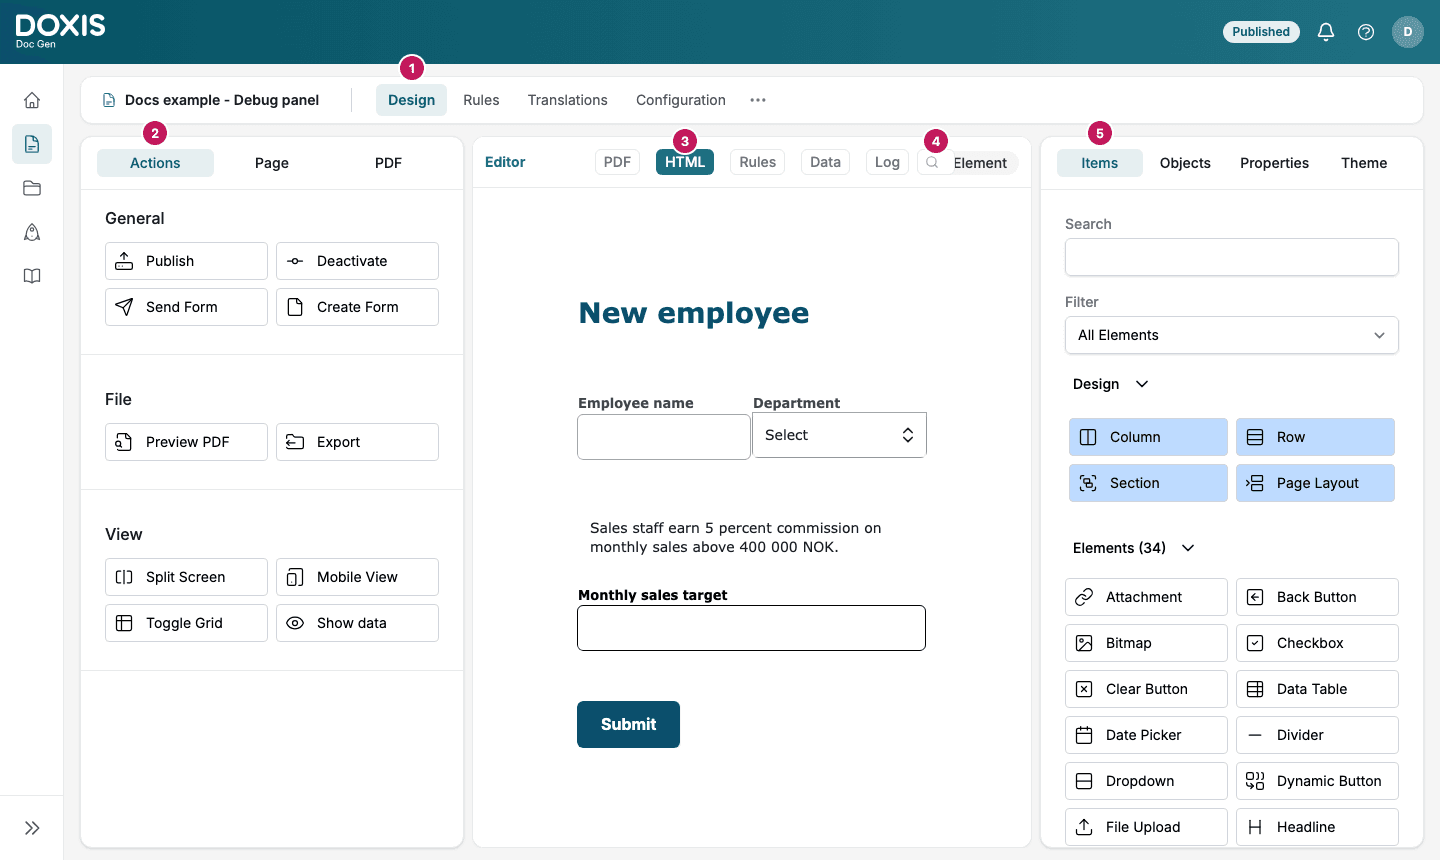The image size is (1440, 860).
Task: Open notifications bell icon
Action: pos(1326,32)
